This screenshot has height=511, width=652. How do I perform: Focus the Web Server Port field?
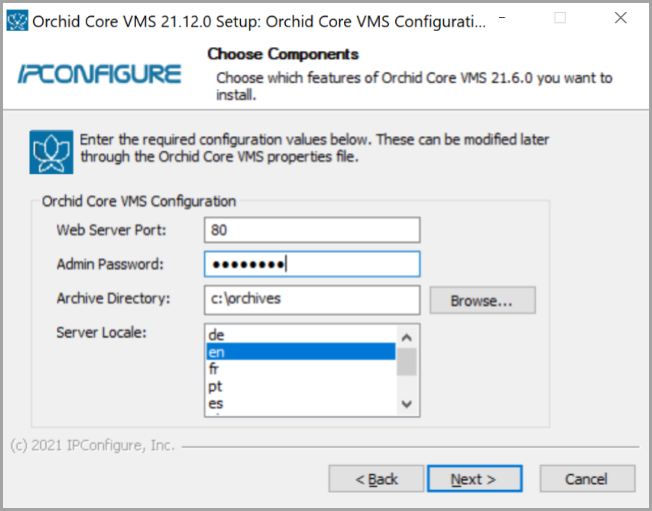(311, 230)
